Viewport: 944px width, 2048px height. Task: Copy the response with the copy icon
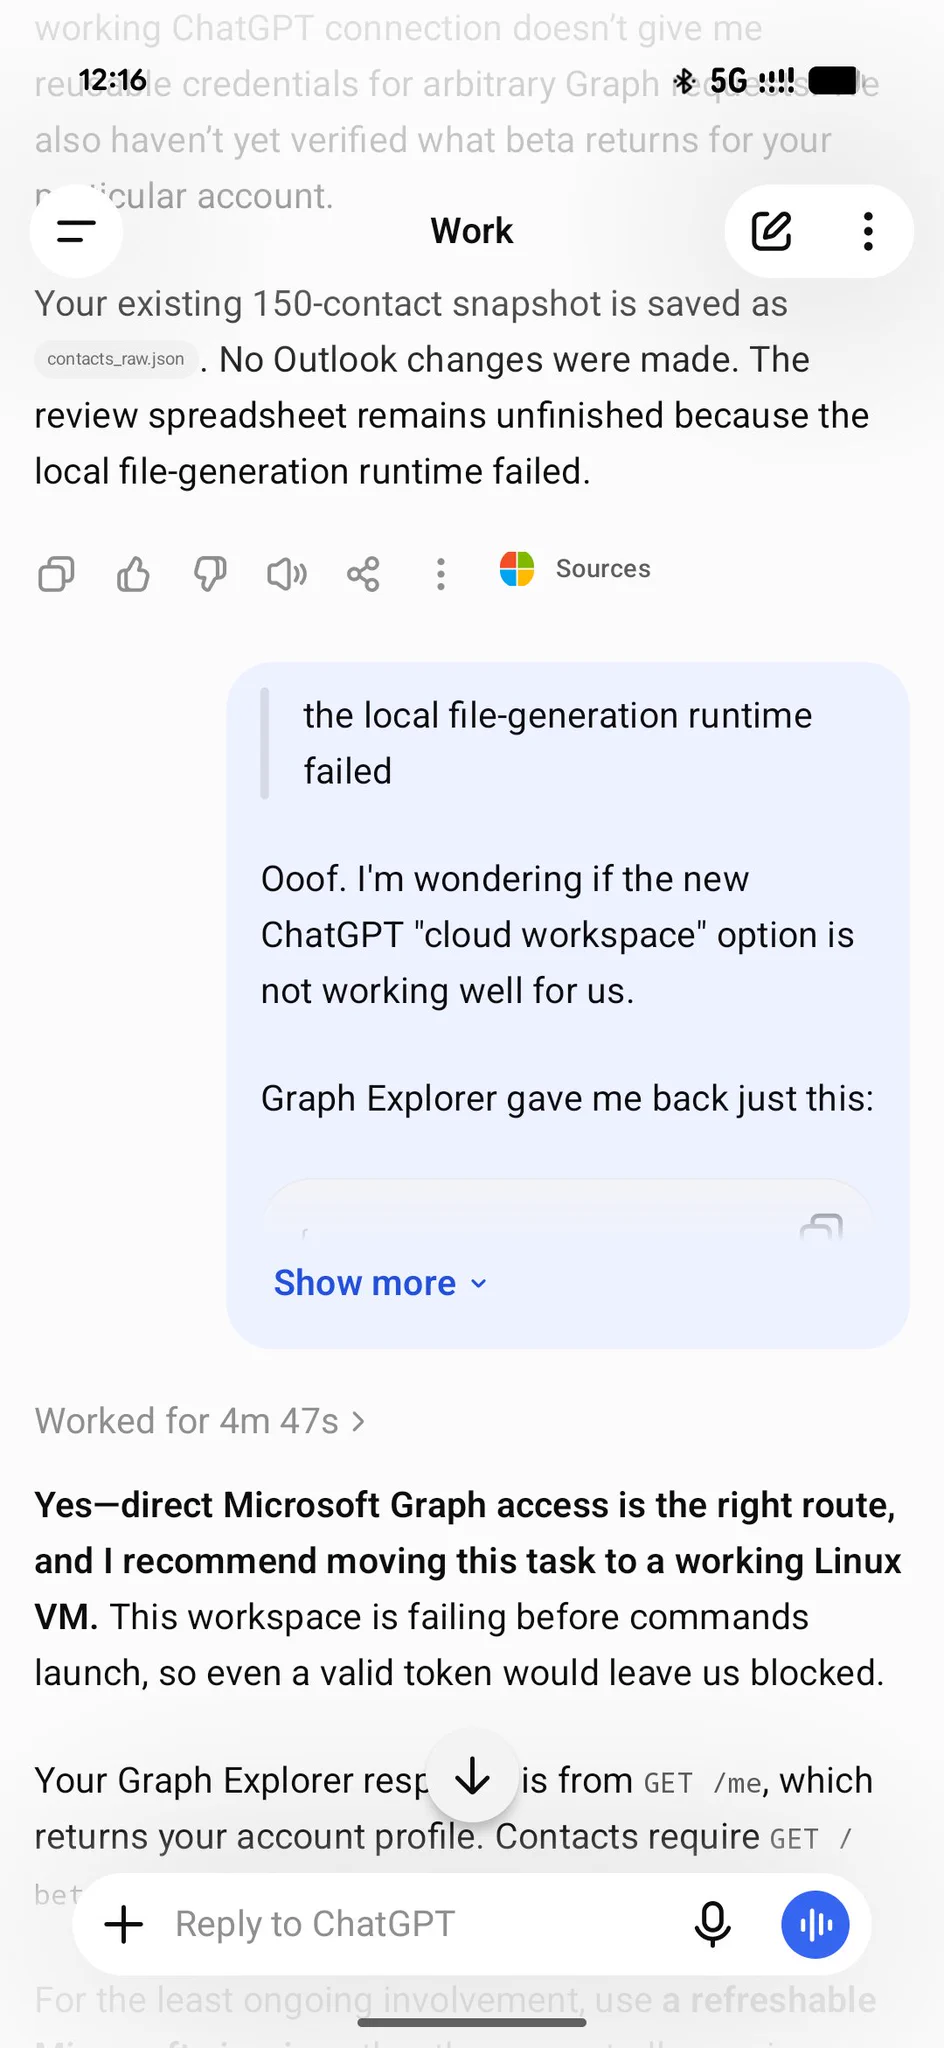click(x=56, y=574)
